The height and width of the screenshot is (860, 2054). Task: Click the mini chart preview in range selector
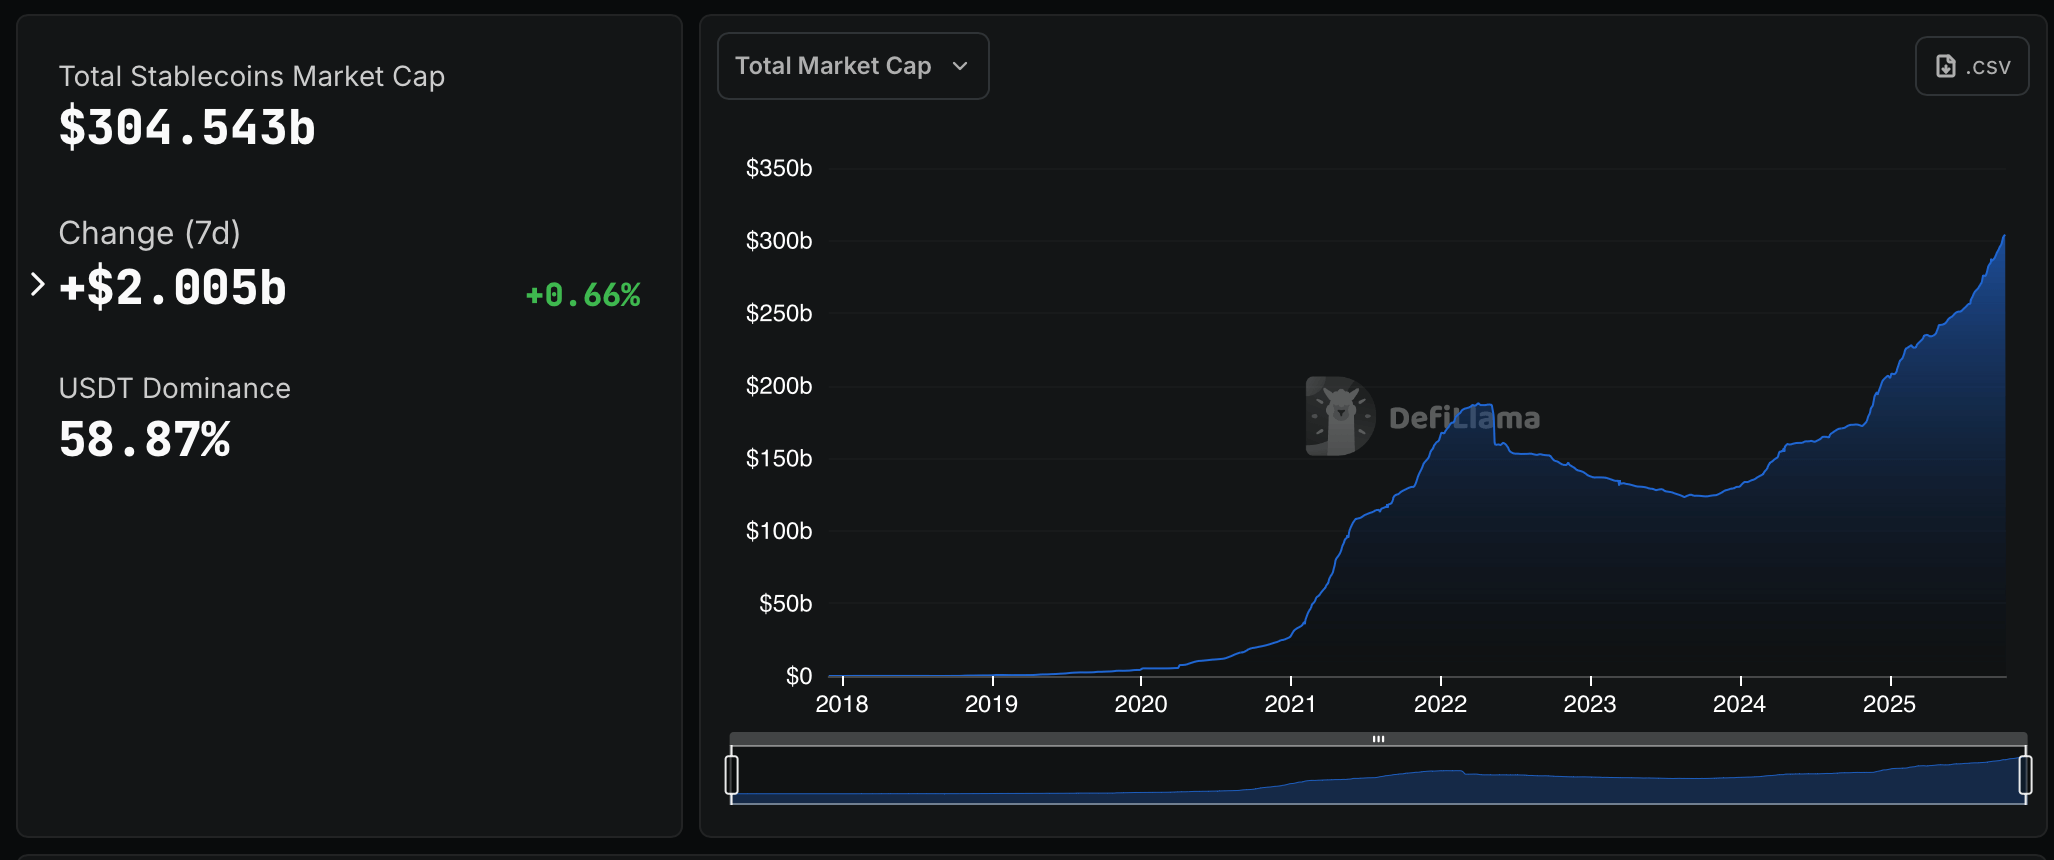(1378, 778)
